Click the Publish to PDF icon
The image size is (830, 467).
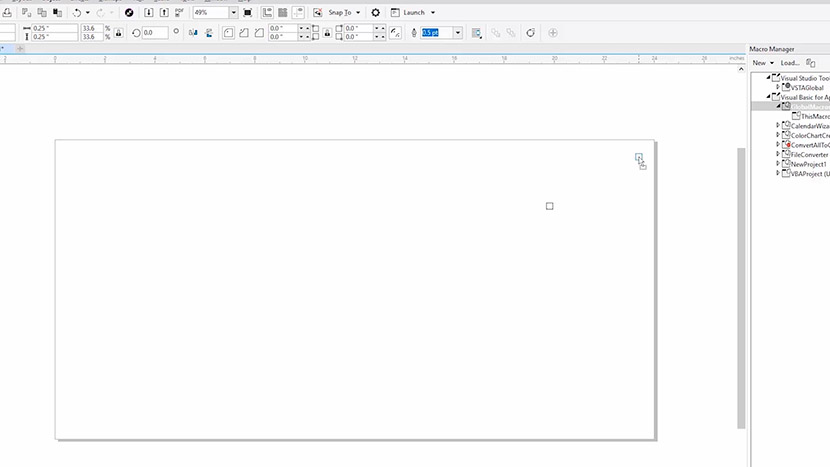tap(178, 13)
